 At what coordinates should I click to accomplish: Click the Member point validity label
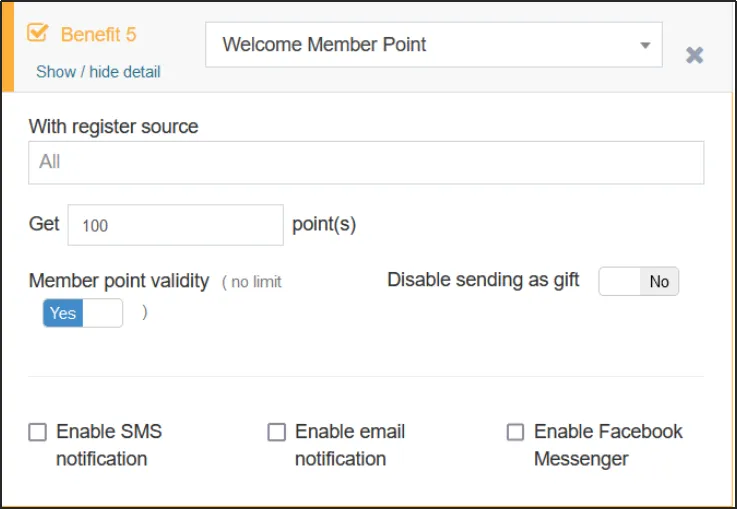pos(119,281)
